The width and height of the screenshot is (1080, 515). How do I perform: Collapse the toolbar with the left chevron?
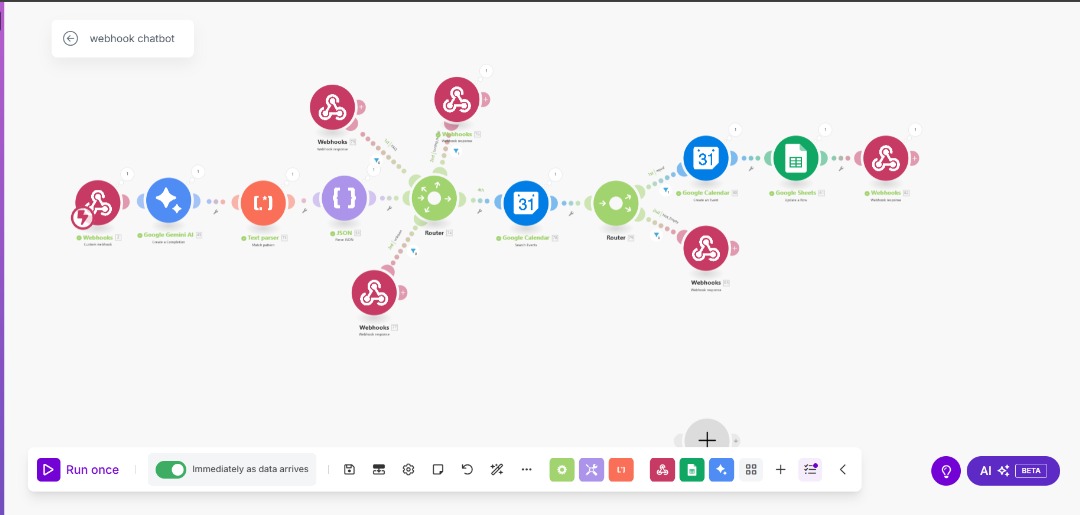tap(842, 470)
